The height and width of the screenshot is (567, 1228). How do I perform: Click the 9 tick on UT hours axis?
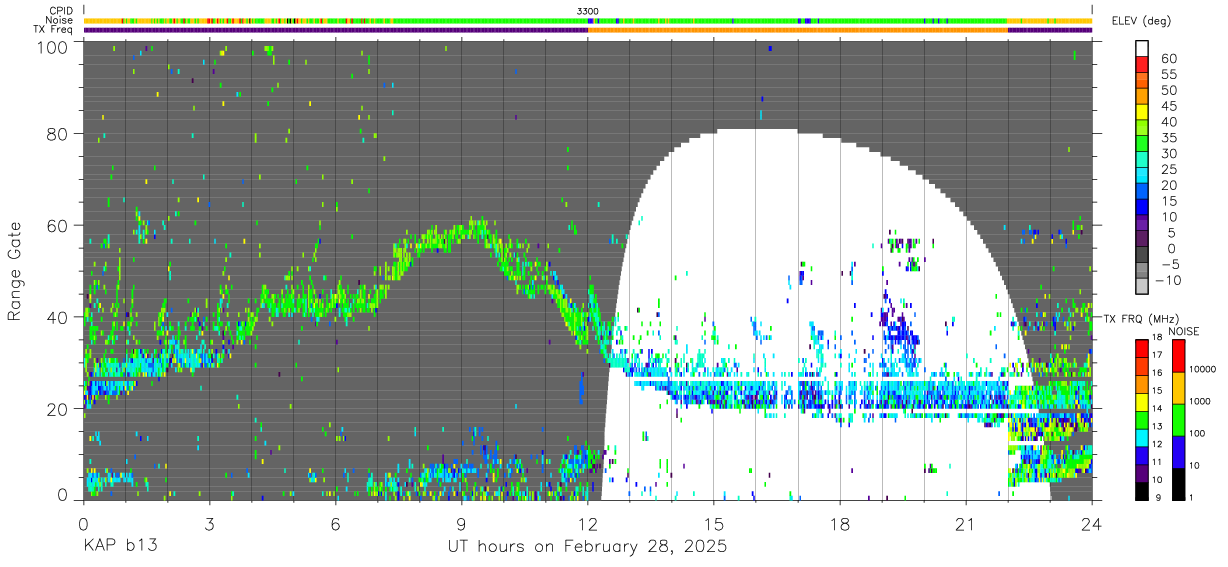461,522
